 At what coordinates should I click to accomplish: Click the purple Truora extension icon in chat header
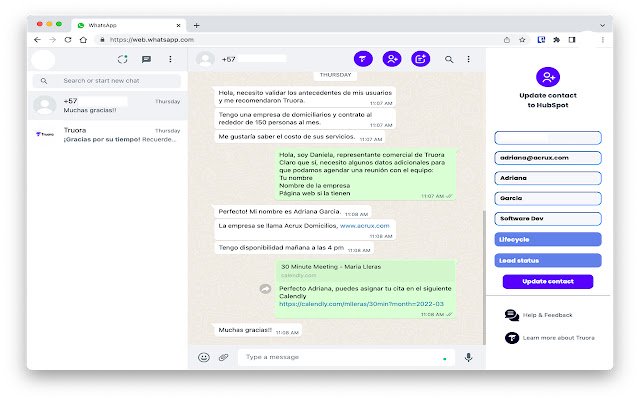click(x=363, y=59)
